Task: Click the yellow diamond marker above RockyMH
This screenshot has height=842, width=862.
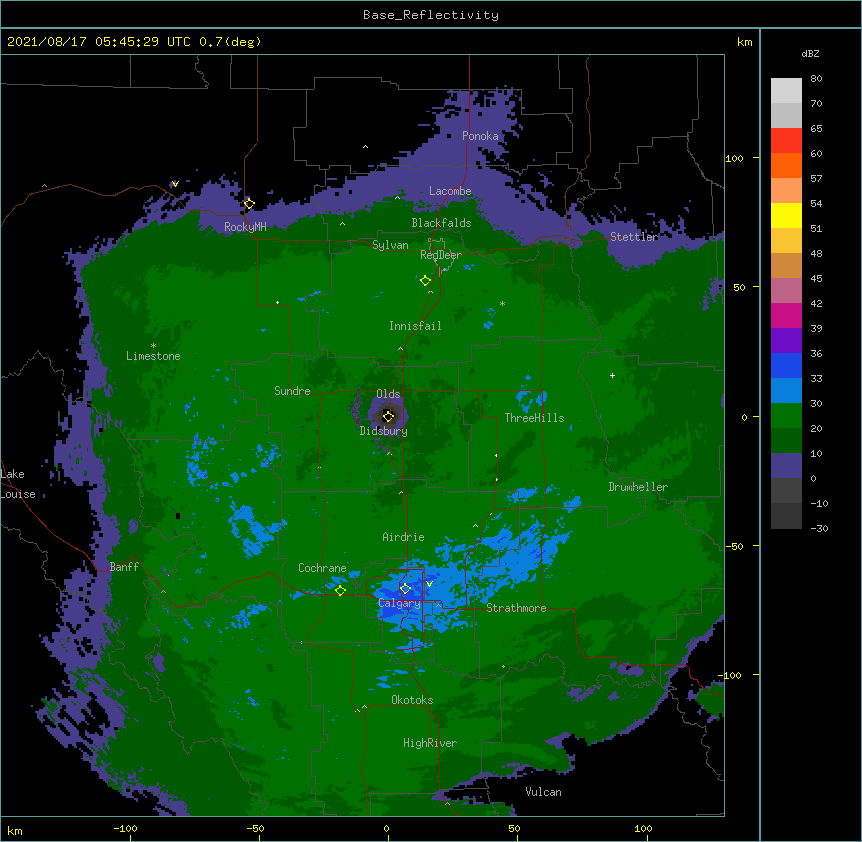Action: click(249, 204)
